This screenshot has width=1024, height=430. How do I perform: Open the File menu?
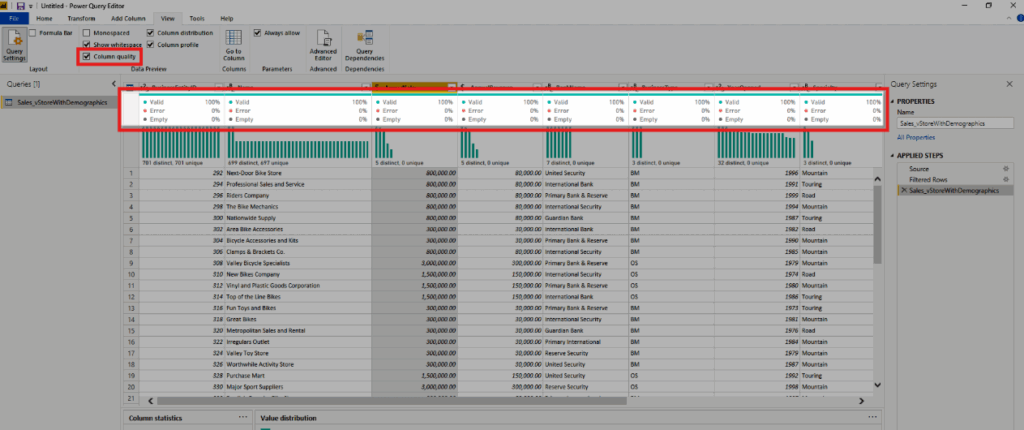14,19
